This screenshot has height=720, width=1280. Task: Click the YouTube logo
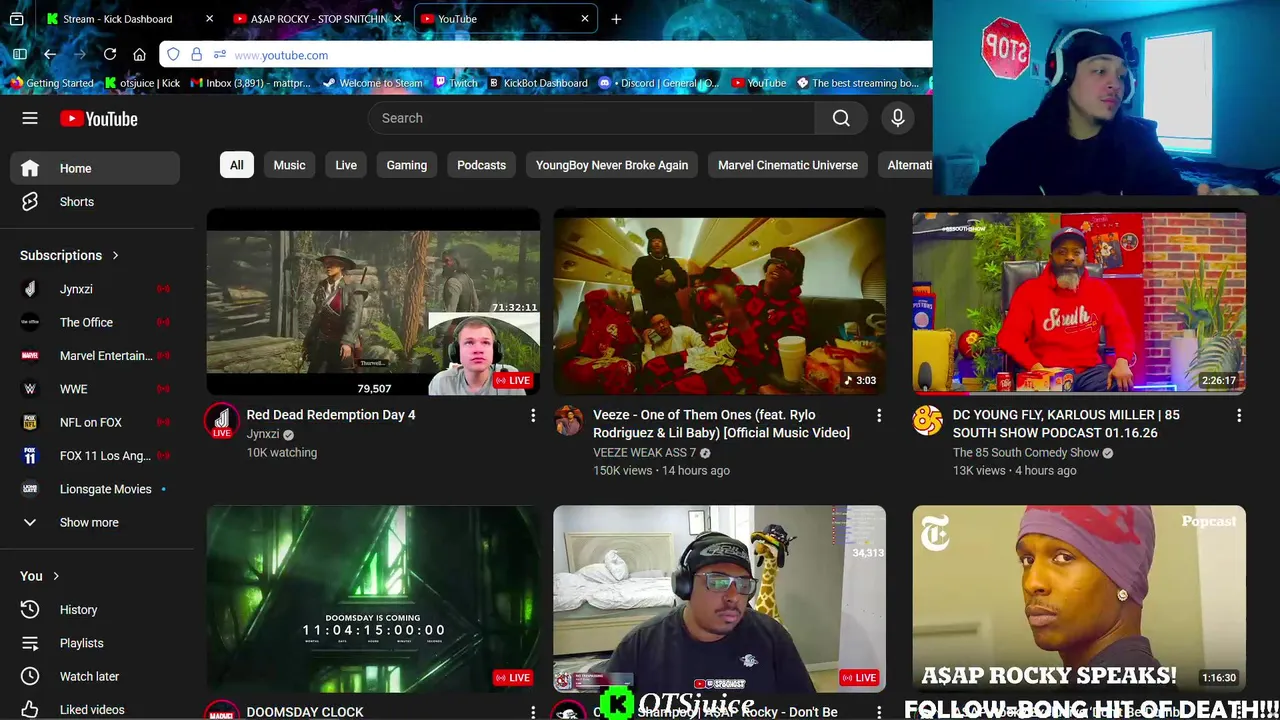pyautogui.click(x=99, y=119)
